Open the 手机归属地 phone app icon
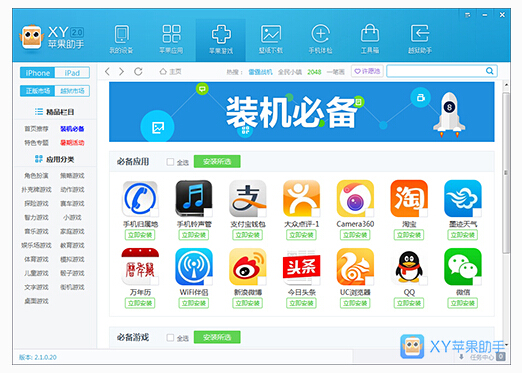Screen dimensions: 522x373 pyautogui.click(x=140, y=199)
